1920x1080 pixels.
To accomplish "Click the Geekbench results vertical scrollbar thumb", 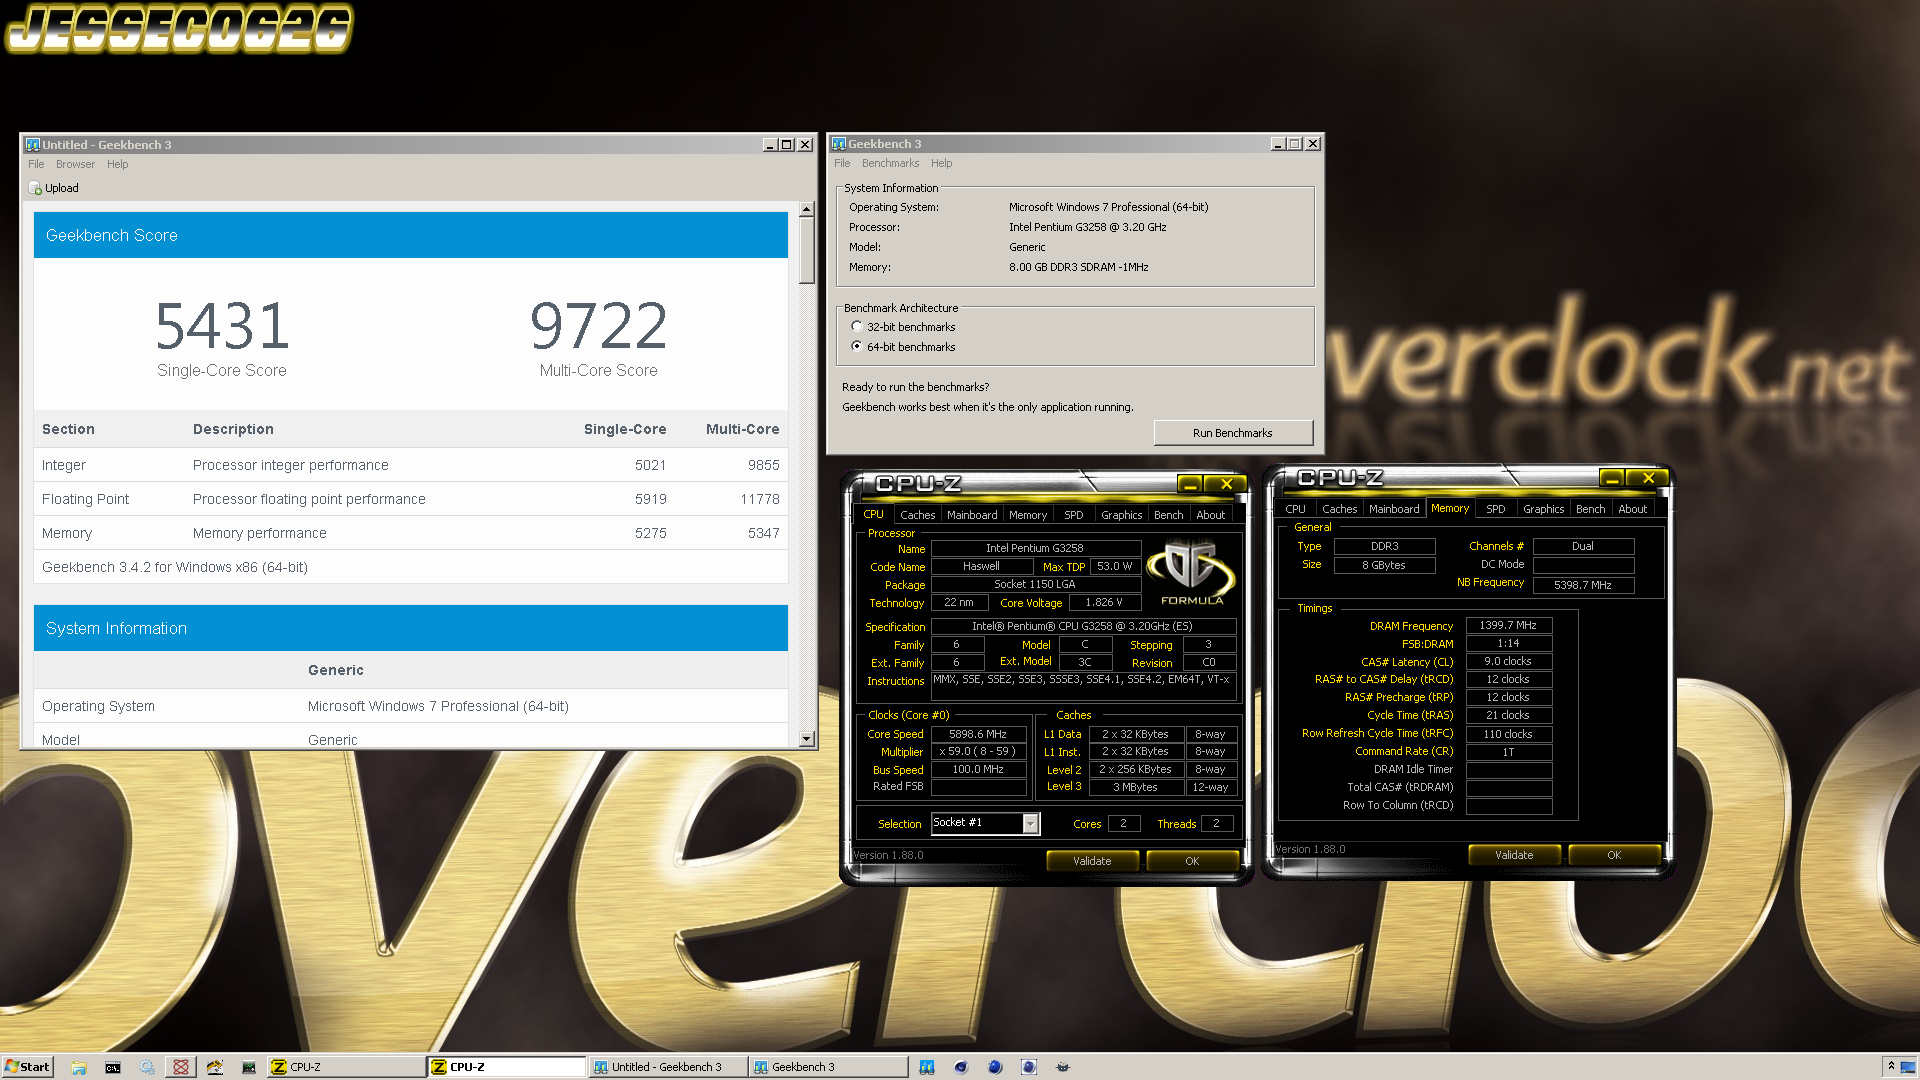I will coord(806,252).
